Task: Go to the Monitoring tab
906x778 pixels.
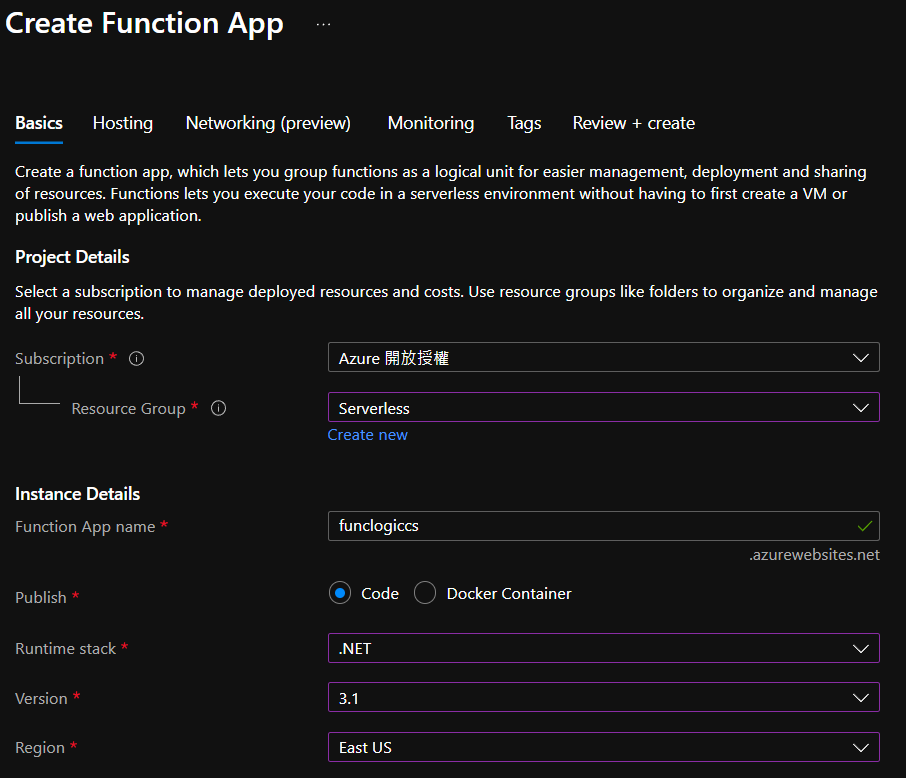Action: 431,123
